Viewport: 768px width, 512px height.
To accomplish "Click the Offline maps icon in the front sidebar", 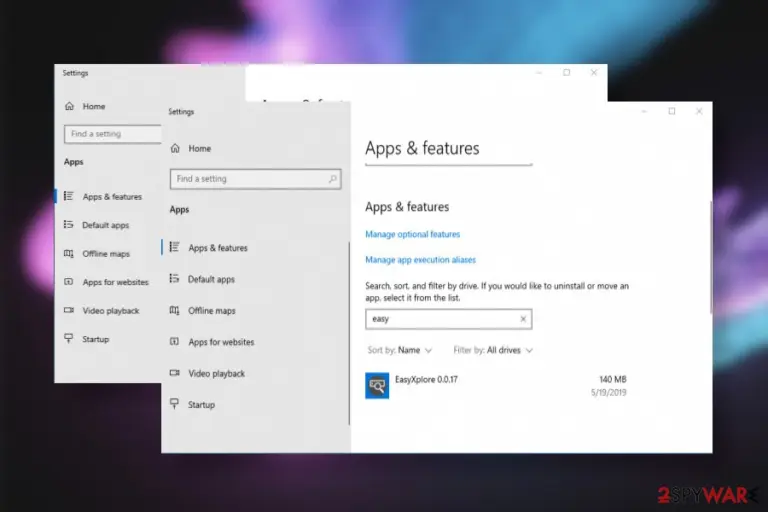I will pos(174,310).
